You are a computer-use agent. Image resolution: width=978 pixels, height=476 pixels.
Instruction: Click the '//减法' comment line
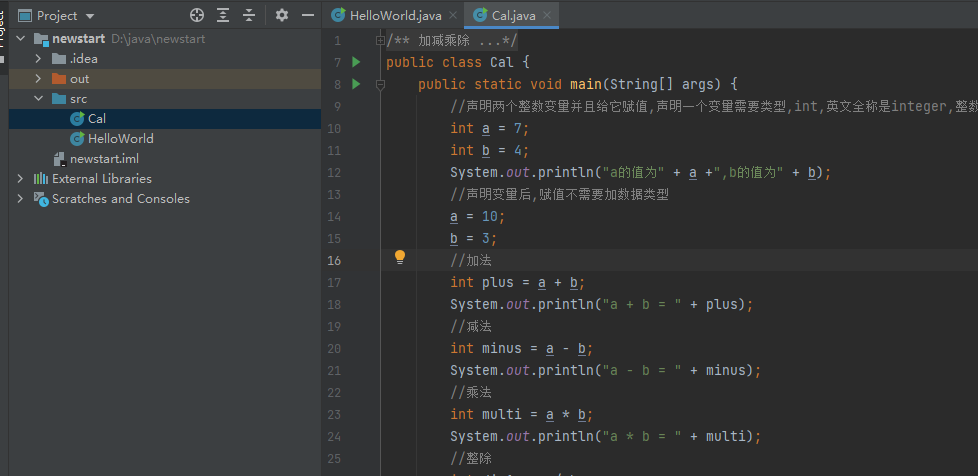471,326
